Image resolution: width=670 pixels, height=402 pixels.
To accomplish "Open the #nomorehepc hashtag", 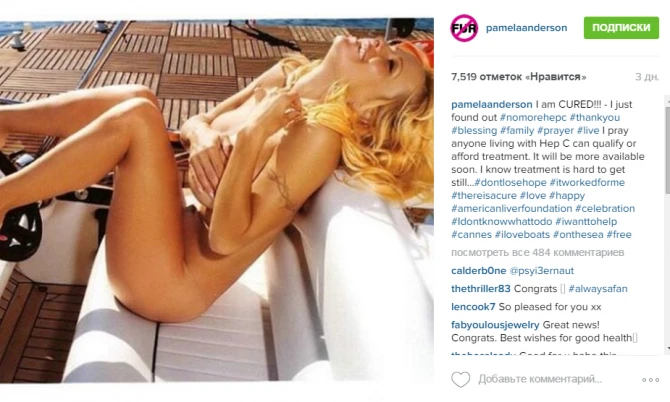I will point(533,117).
